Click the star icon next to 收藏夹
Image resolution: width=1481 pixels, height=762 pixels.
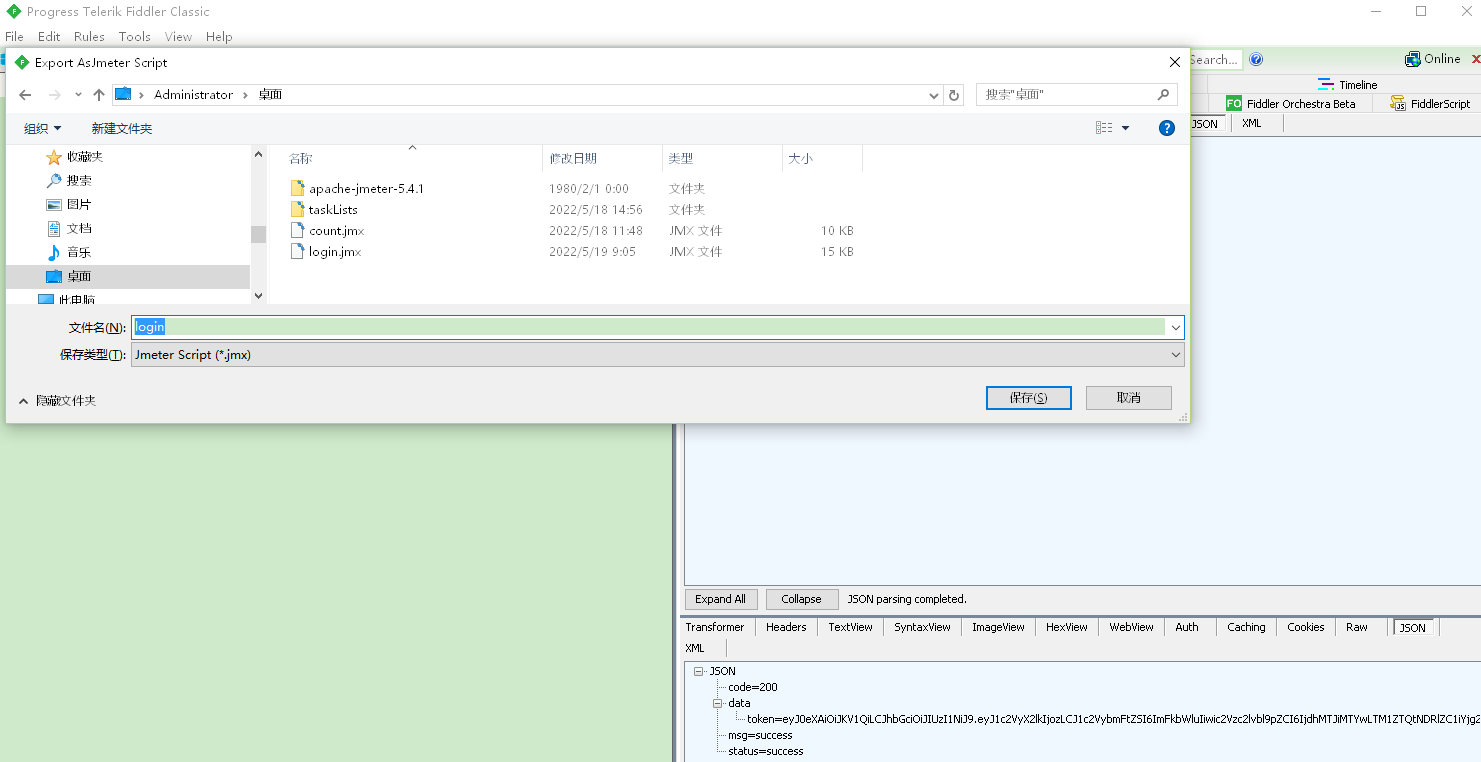[x=54, y=157]
